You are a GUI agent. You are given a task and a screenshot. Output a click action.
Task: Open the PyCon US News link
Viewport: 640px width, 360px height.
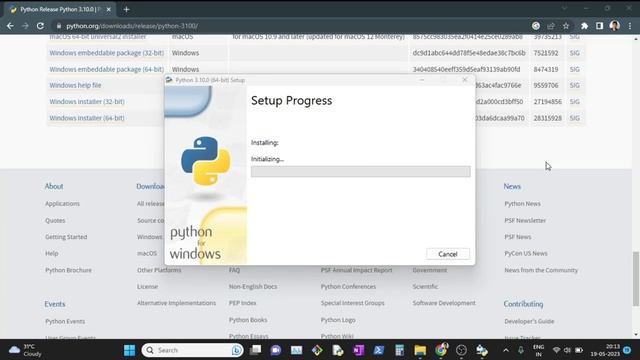[x=526, y=253]
